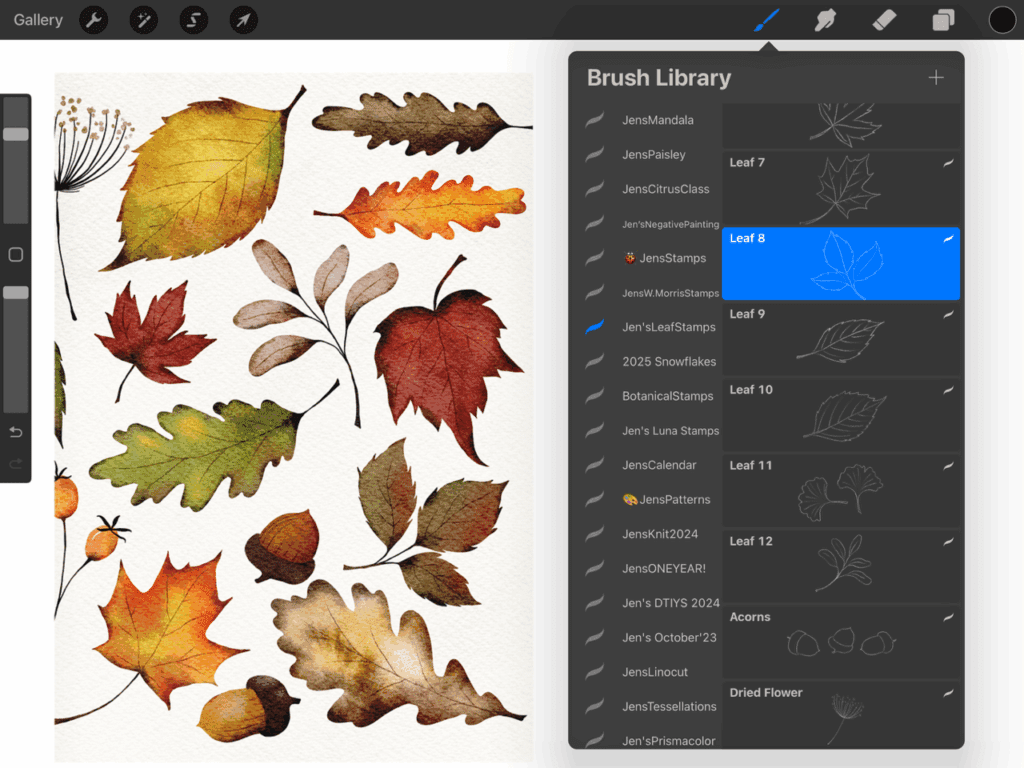1024x768 pixels.
Task: Click stroke icon on Leaf 11 row
Action: tap(948, 466)
